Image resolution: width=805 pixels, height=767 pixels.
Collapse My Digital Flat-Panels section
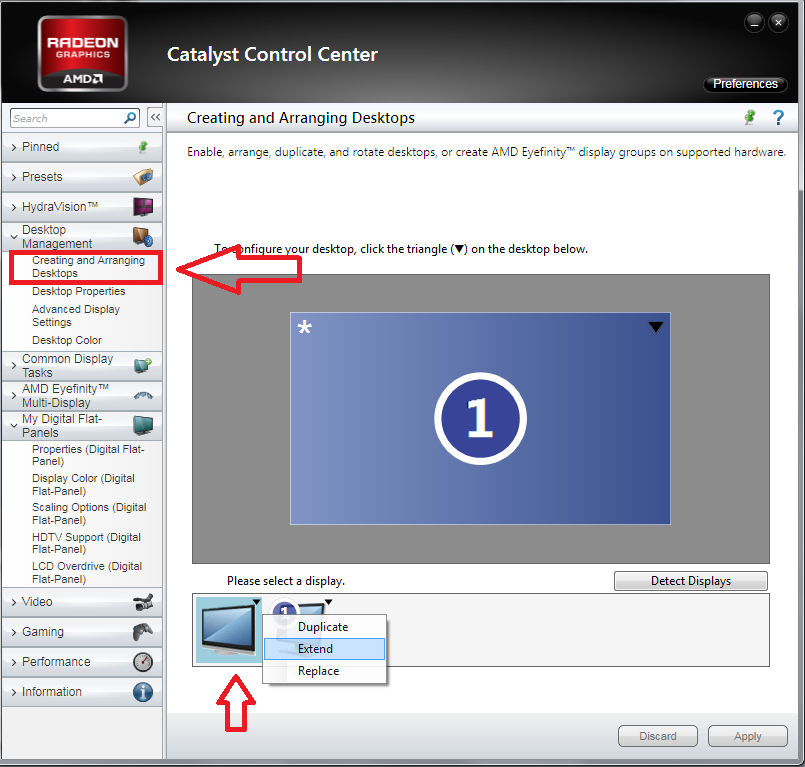tap(14, 426)
